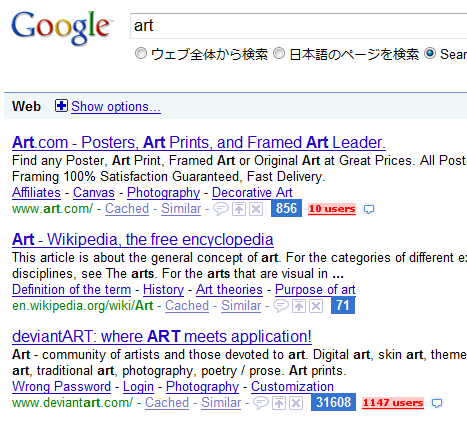Screen dimensions: 467x423
Task: Open deviantART: where ART meets application! title
Action: [162, 337]
